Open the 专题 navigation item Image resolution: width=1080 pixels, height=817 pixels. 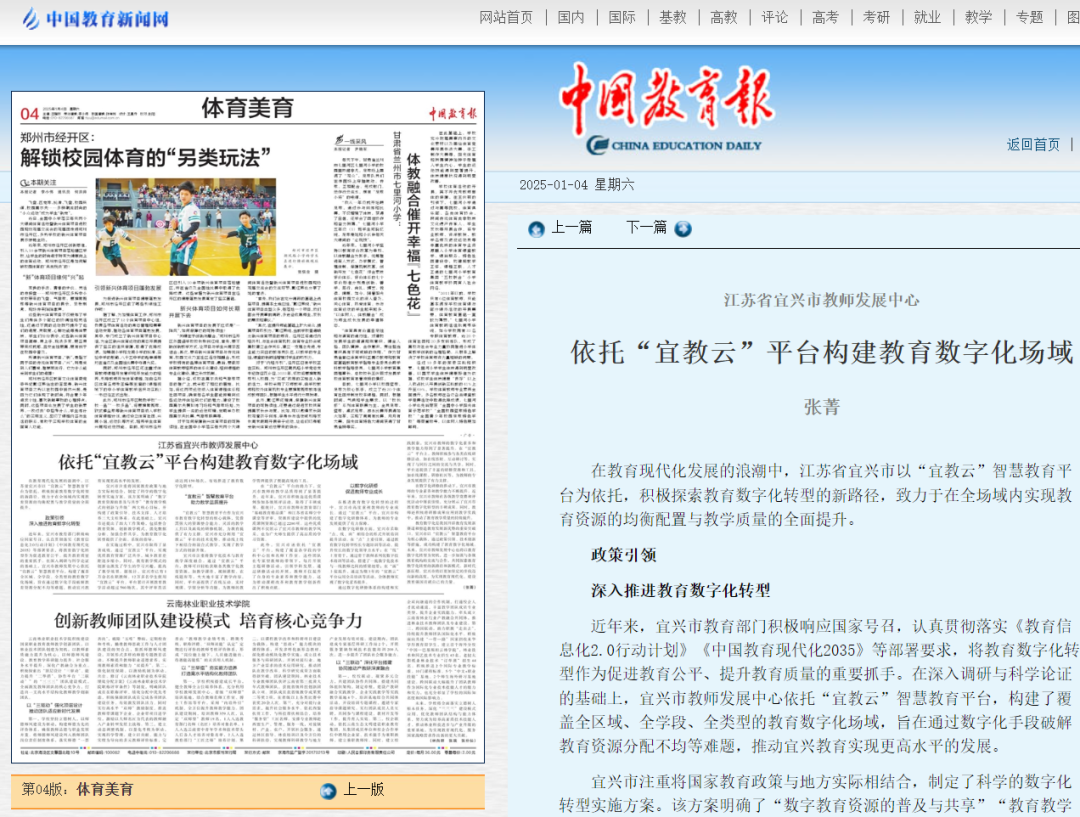tap(1029, 17)
